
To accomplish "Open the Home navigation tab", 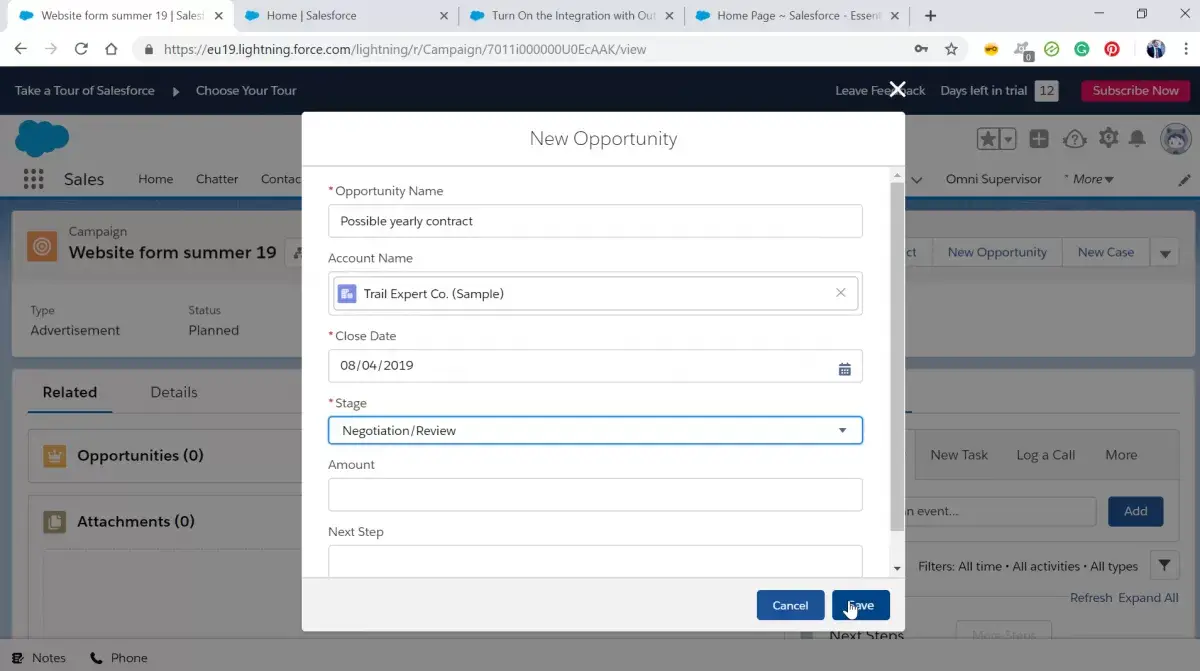I will click(x=155, y=179).
